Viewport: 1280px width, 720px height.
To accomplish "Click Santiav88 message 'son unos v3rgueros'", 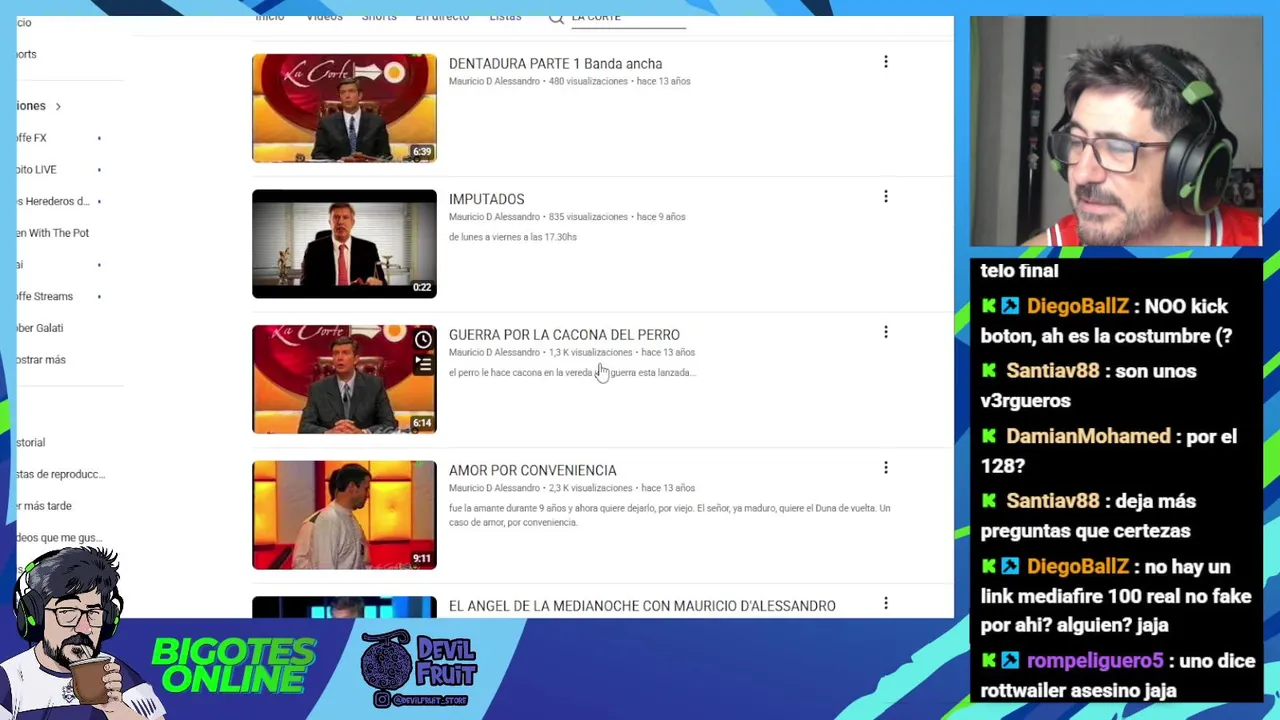I will [1111, 385].
